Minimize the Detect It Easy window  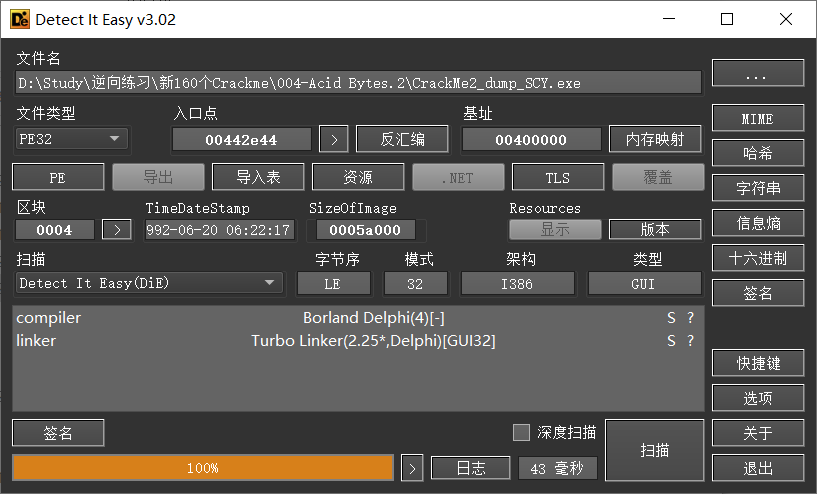click(669, 19)
